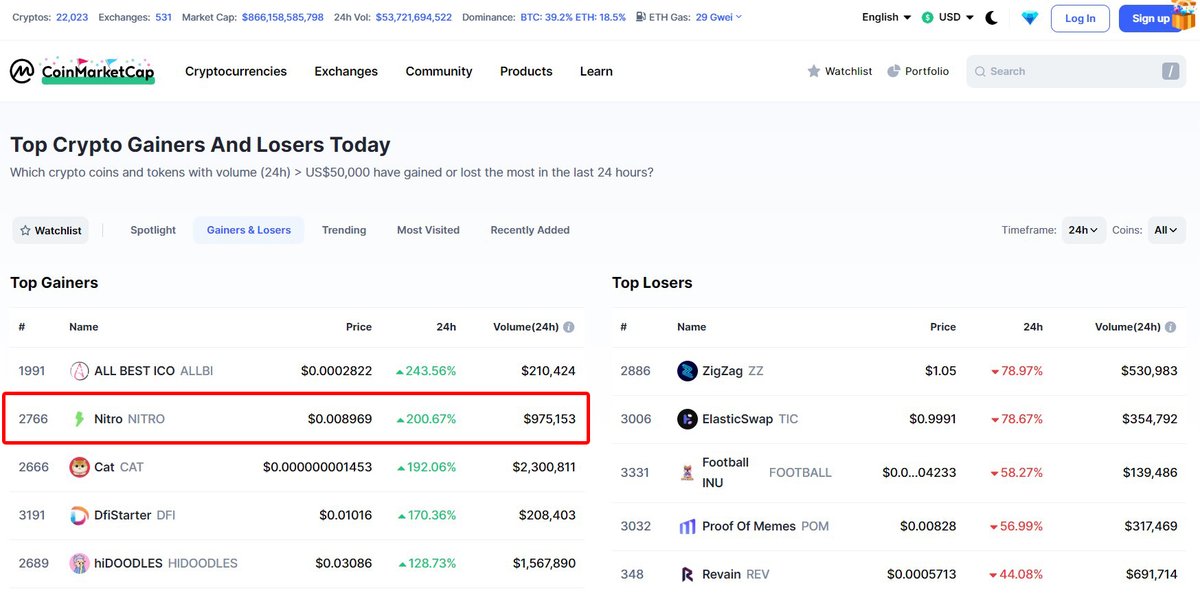Sort Top Losers by Name header

point(692,327)
